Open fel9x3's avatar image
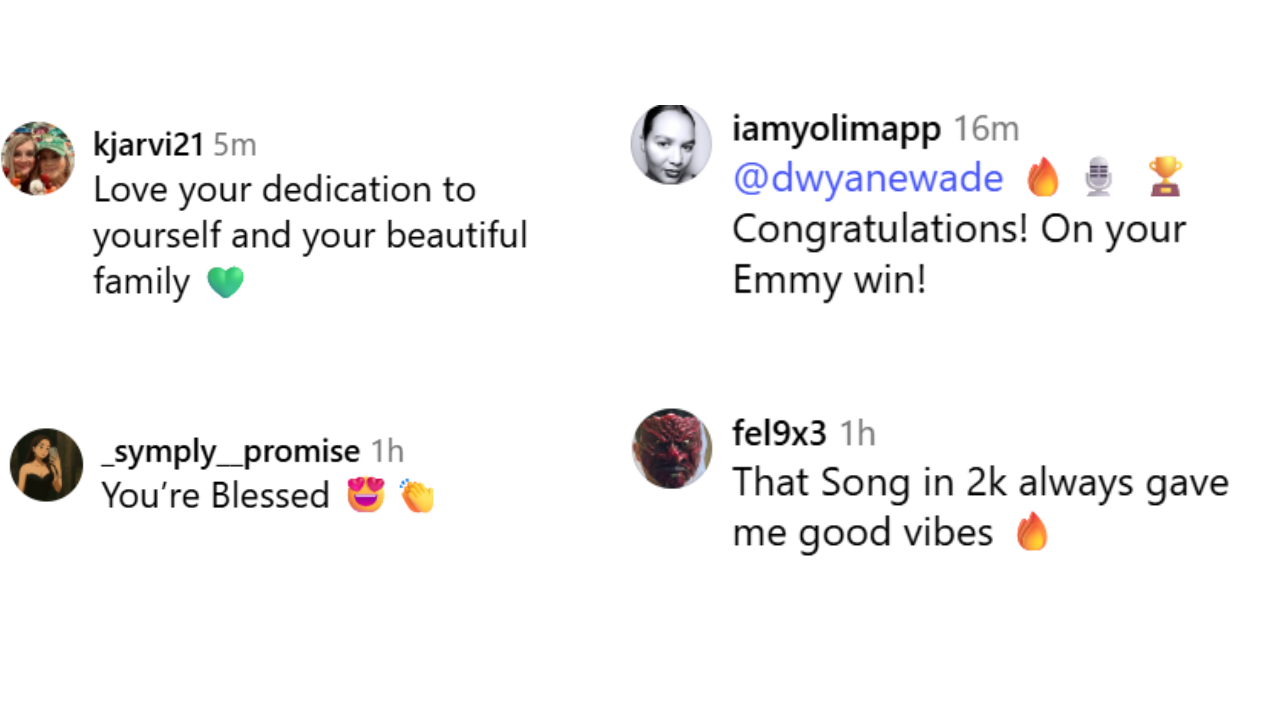 point(671,448)
